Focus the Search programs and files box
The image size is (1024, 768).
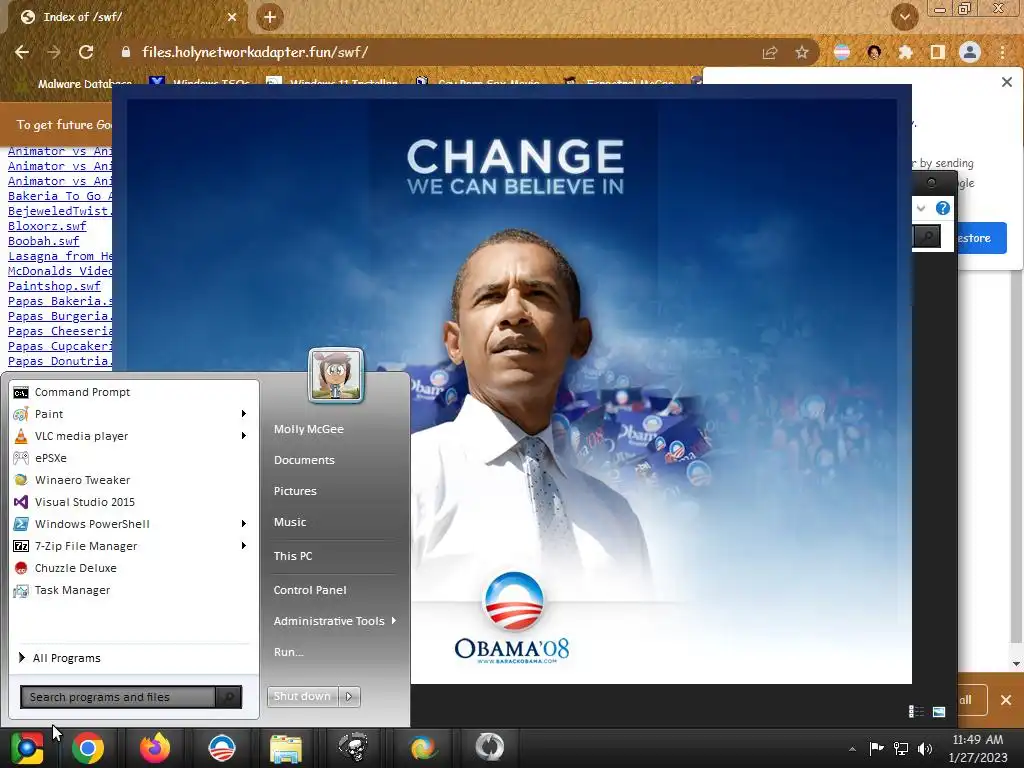click(x=118, y=697)
